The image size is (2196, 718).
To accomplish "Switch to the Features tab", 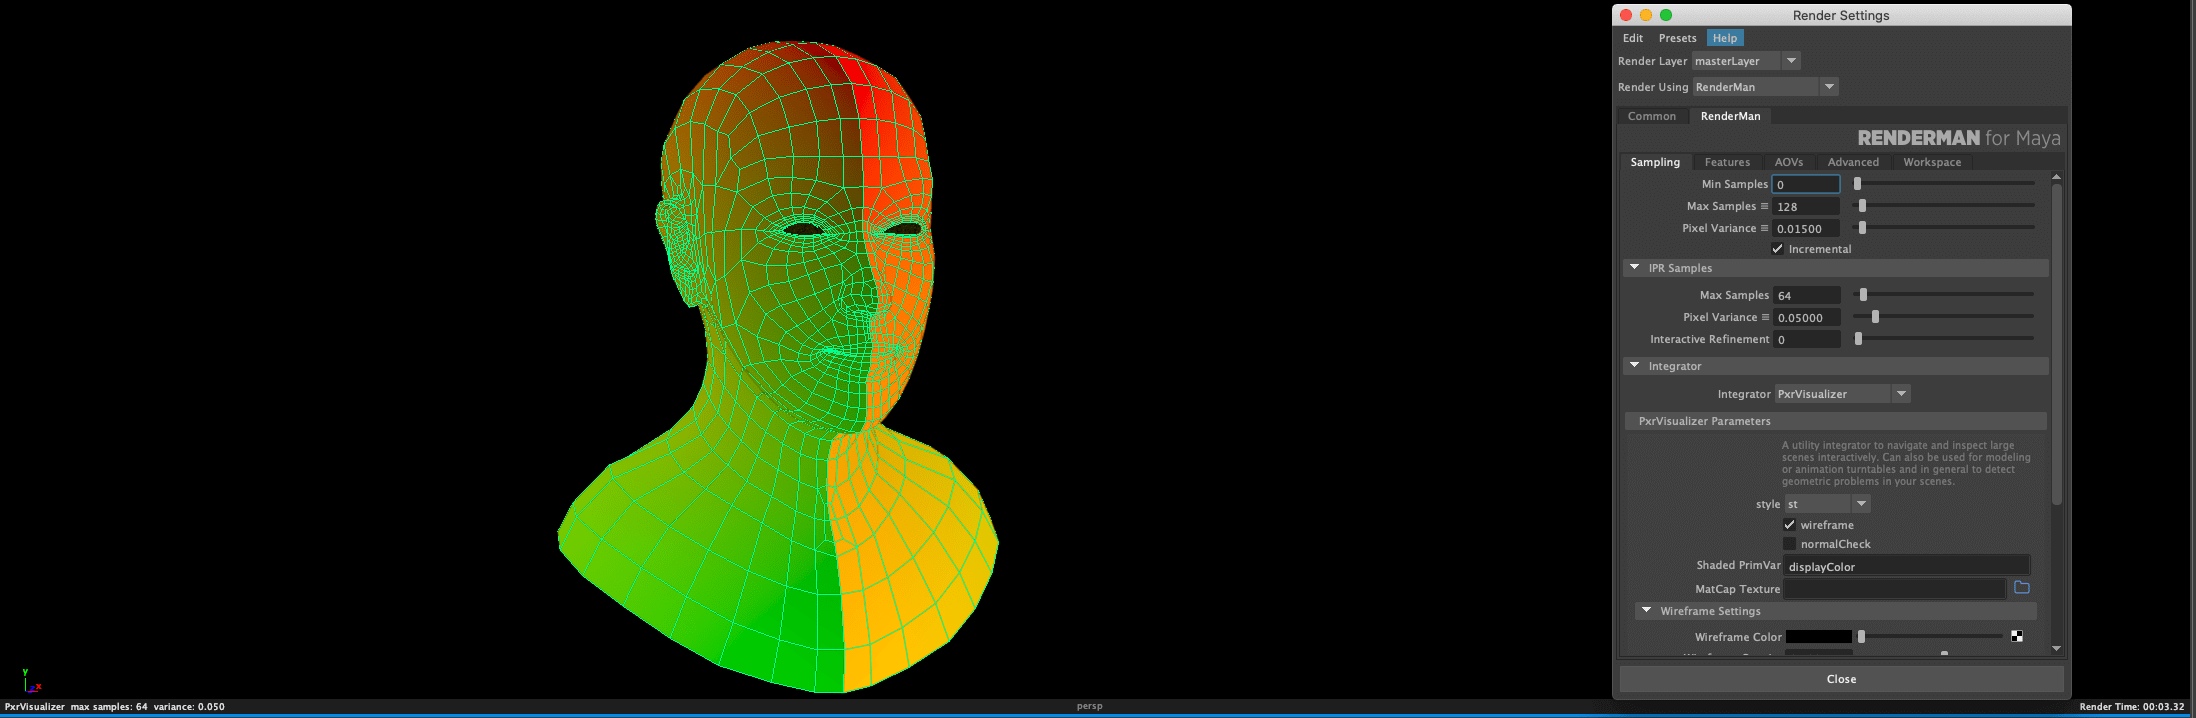I will (1727, 162).
